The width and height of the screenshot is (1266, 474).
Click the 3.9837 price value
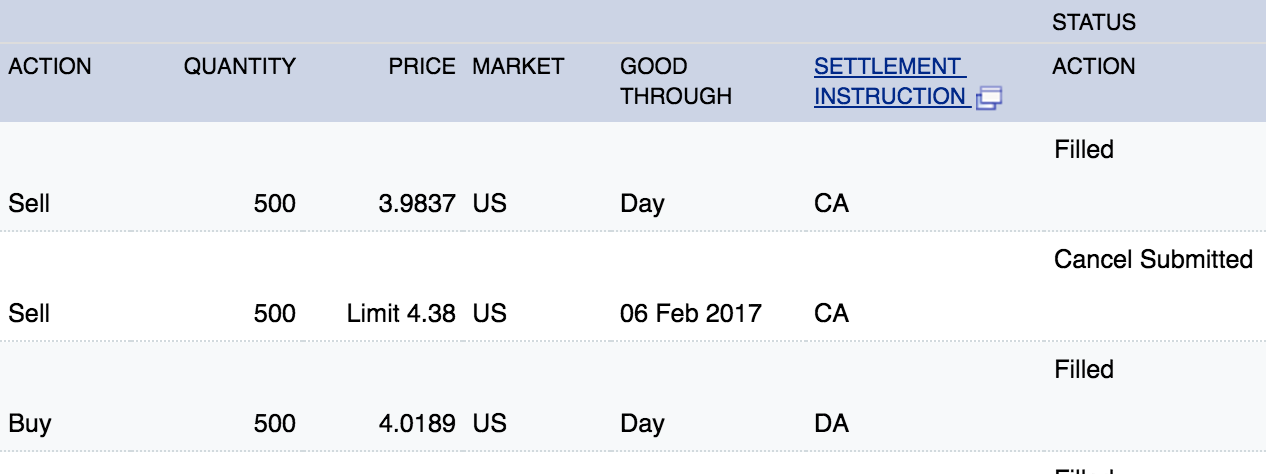(417, 204)
